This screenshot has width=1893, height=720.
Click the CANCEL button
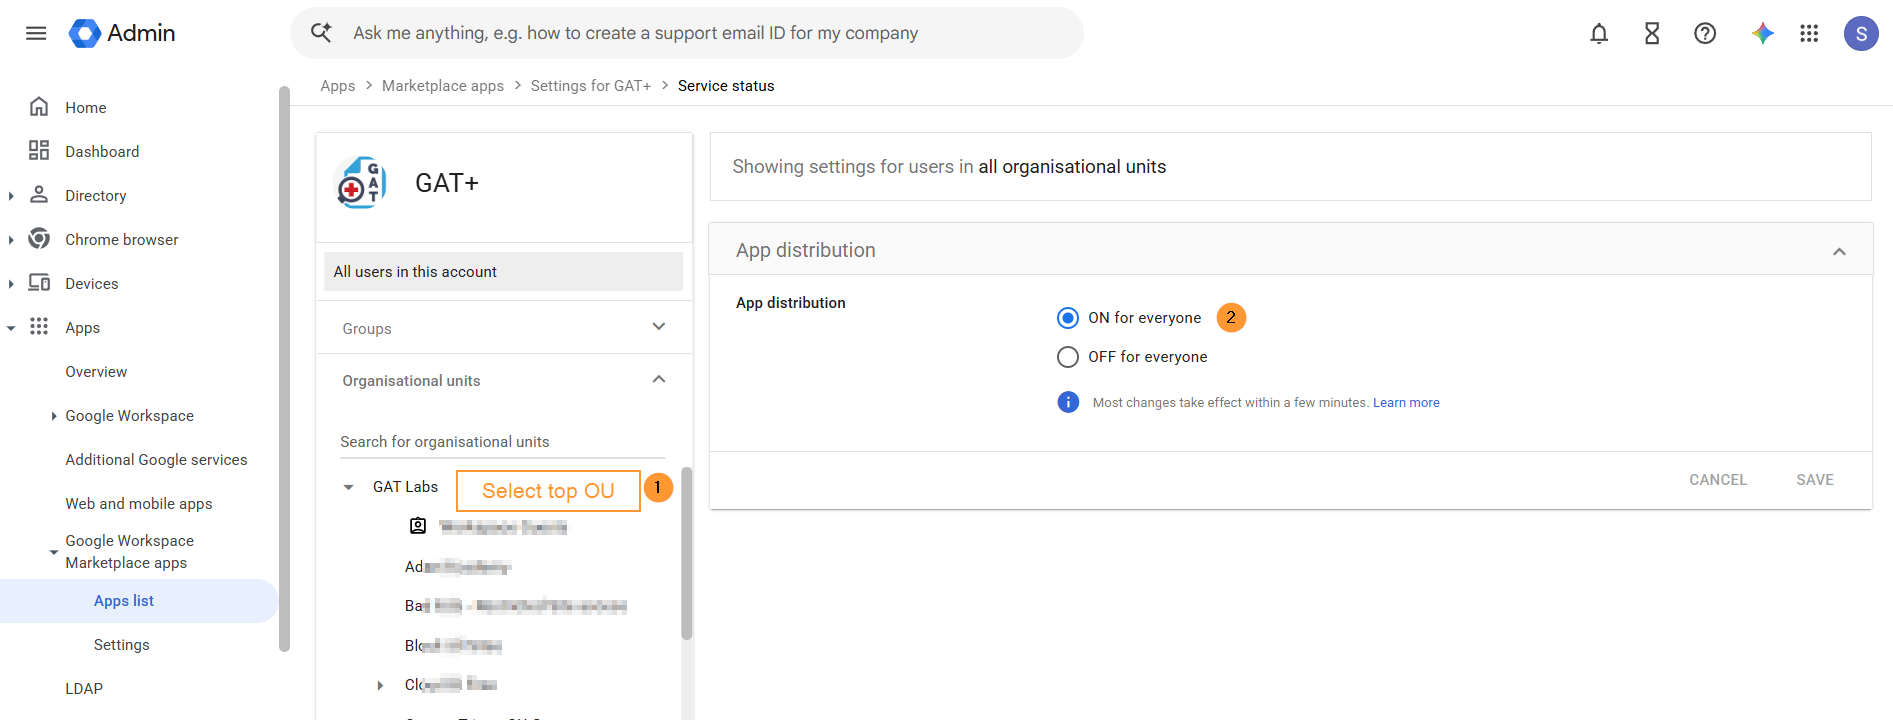click(1718, 480)
